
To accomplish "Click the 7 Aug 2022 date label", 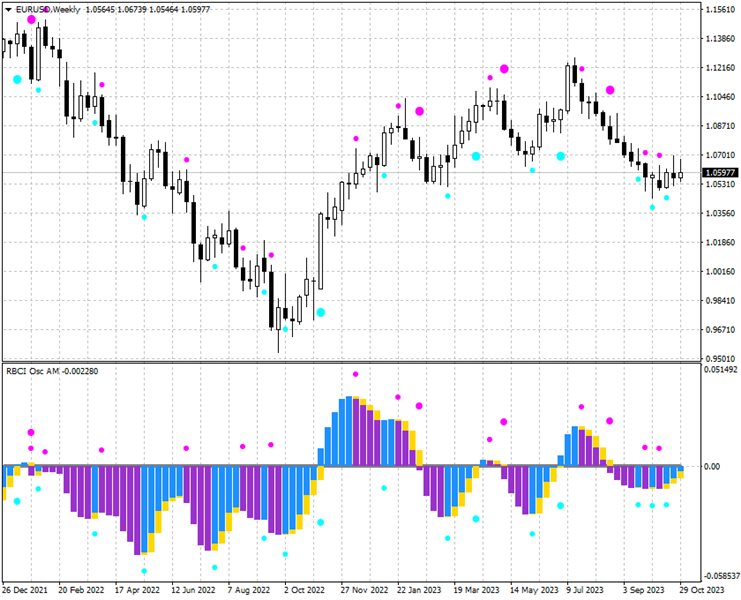I will [249, 590].
